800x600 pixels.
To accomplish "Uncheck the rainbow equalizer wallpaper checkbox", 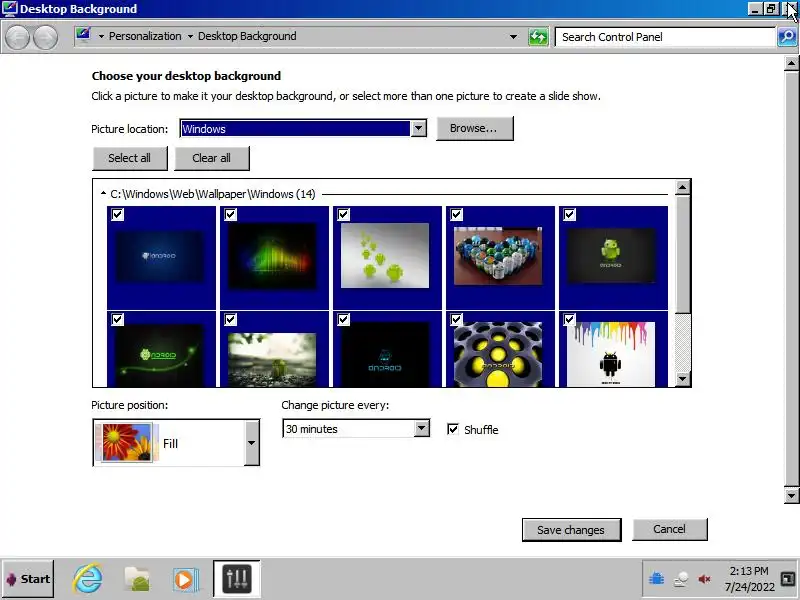I will point(231,214).
